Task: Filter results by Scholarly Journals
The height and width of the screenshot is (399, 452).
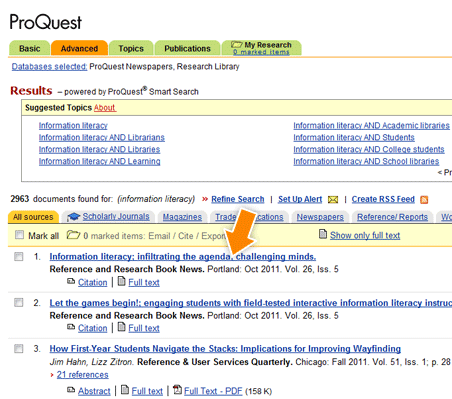Action: tap(116, 216)
